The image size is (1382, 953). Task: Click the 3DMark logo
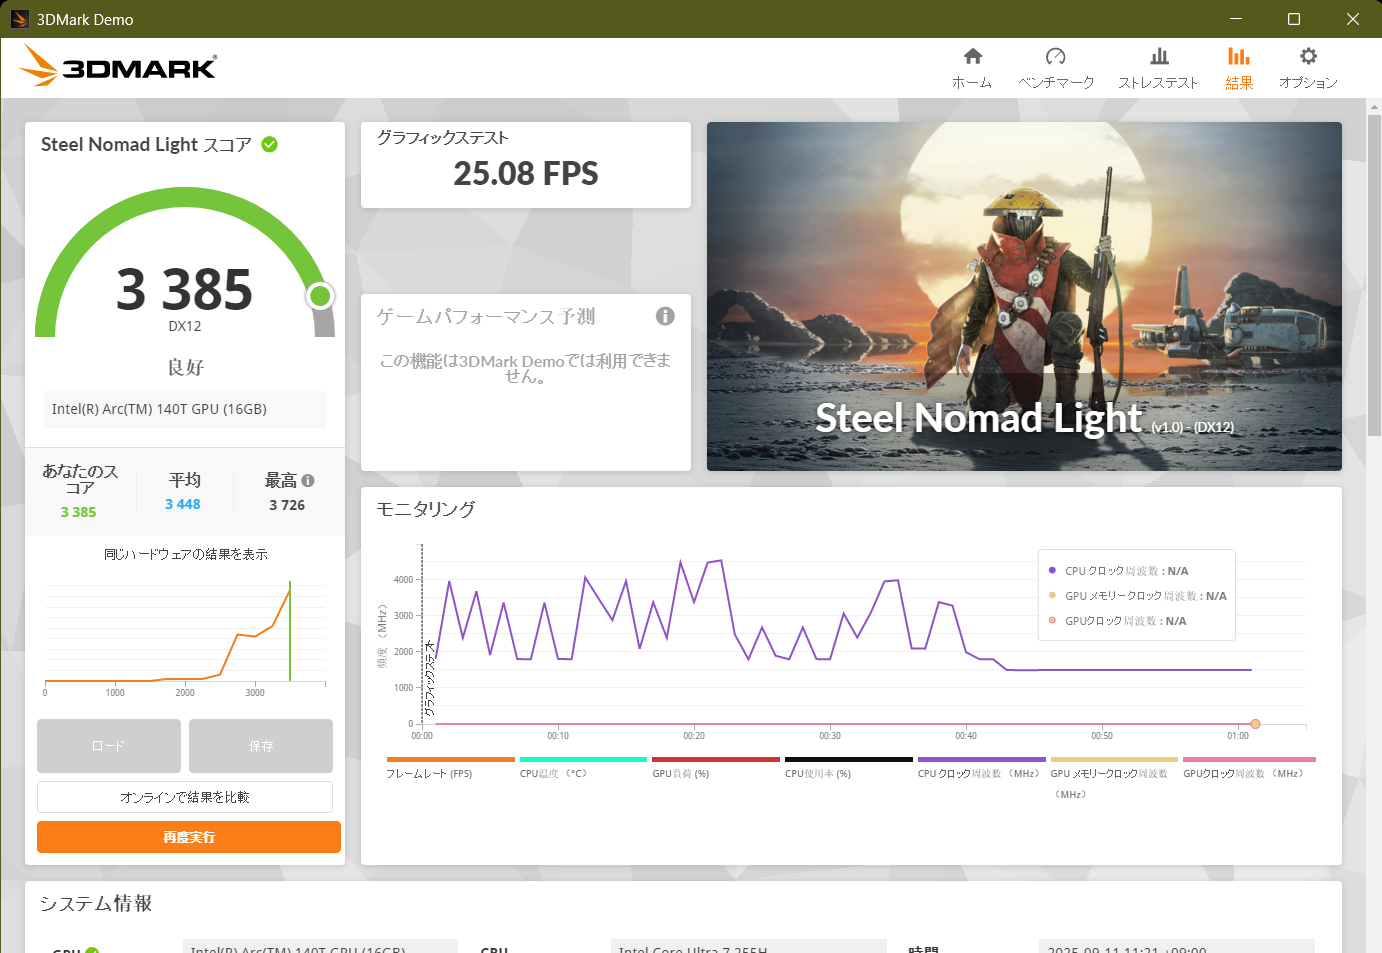pyautogui.click(x=117, y=66)
